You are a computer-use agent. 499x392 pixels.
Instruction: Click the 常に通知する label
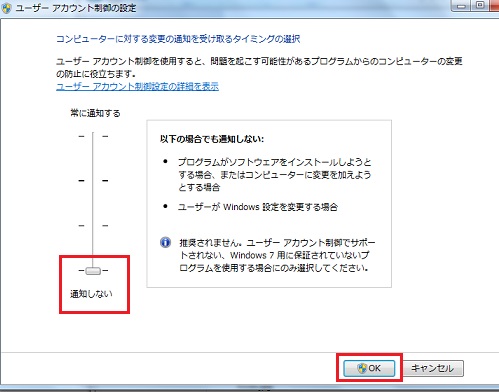[95, 113]
